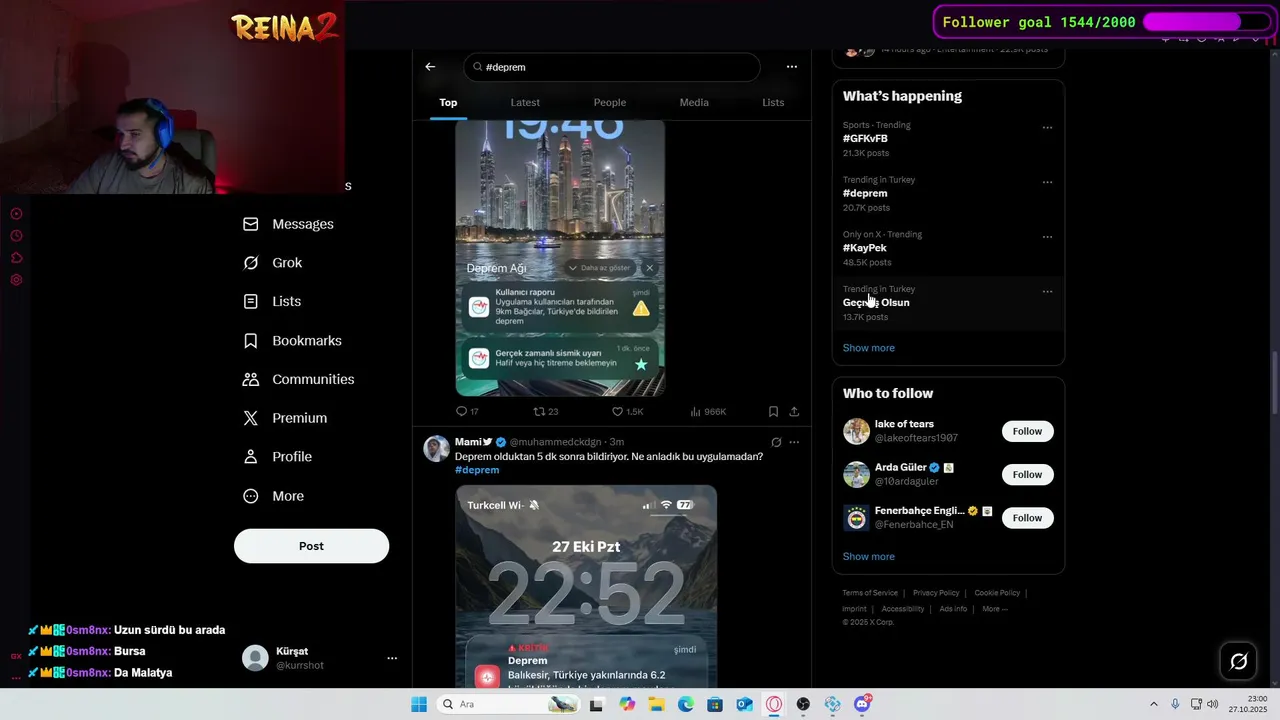The height and width of the screenshot is (720, 1280).
Task: Open the volume control in system tray
Action: point(1211,704)
